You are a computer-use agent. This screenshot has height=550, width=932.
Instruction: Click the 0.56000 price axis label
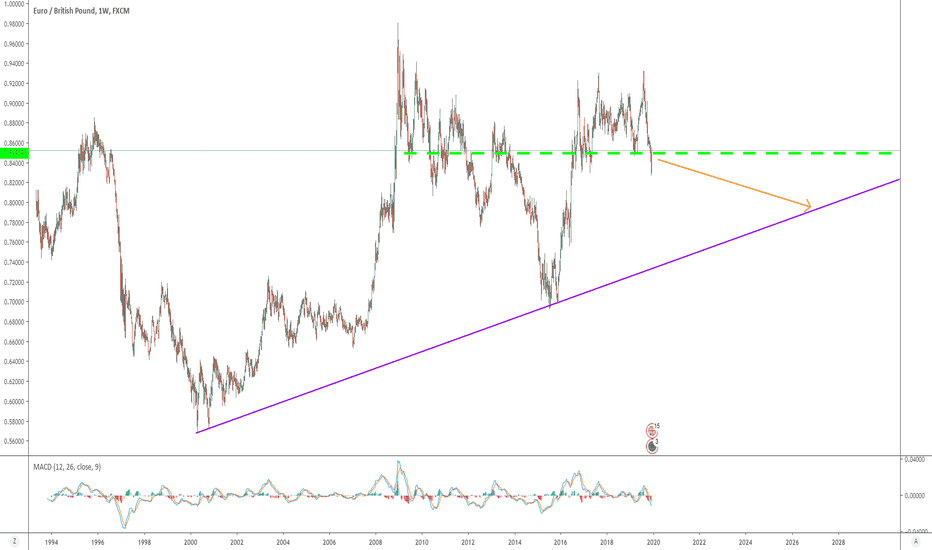15,441
